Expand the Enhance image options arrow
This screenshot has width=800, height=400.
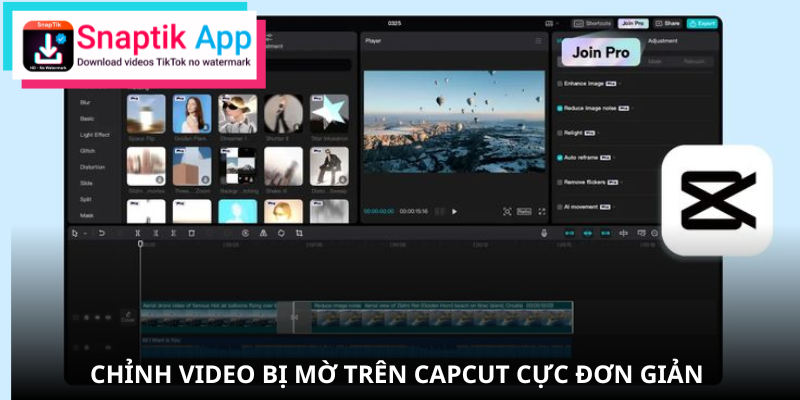click(620, 83)
